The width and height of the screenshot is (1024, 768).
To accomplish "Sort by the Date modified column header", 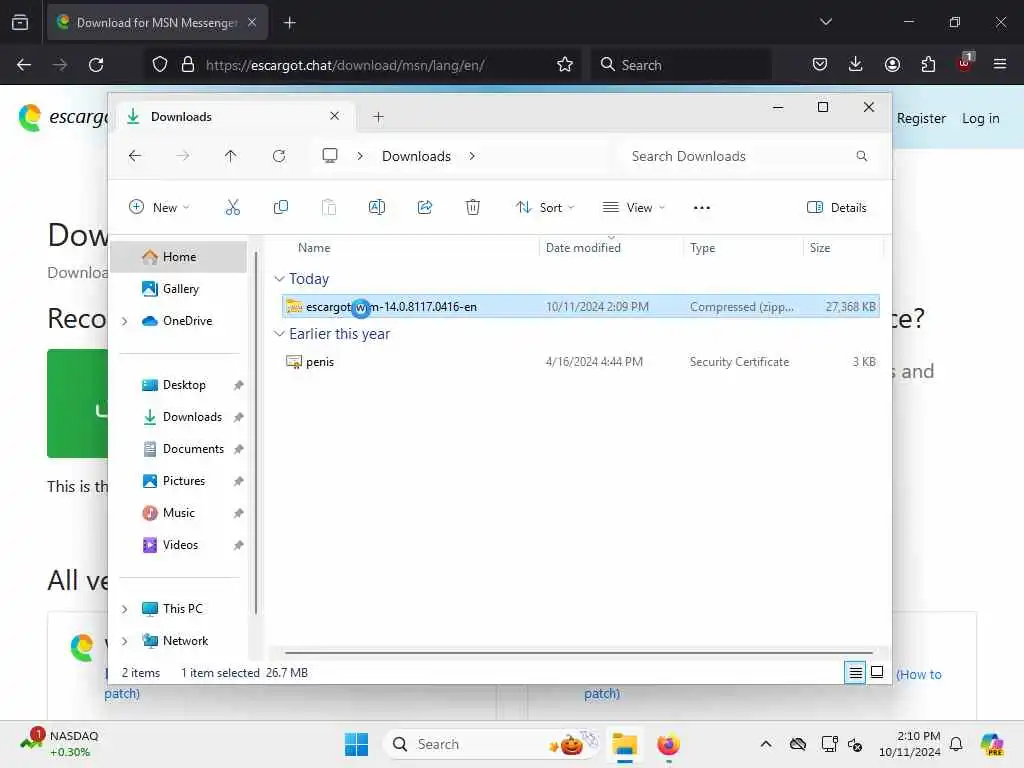I will 611,248.
